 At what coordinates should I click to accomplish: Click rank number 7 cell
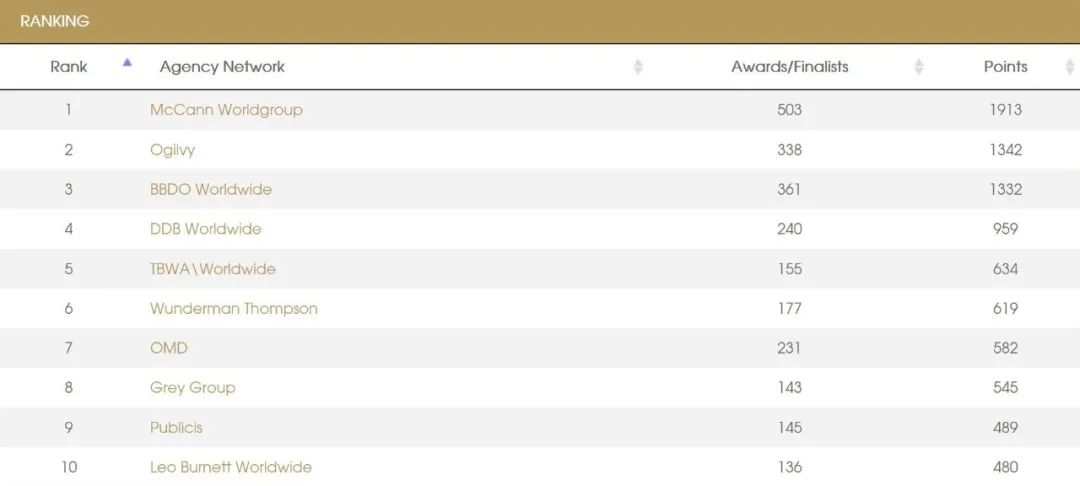pos(69,348)
